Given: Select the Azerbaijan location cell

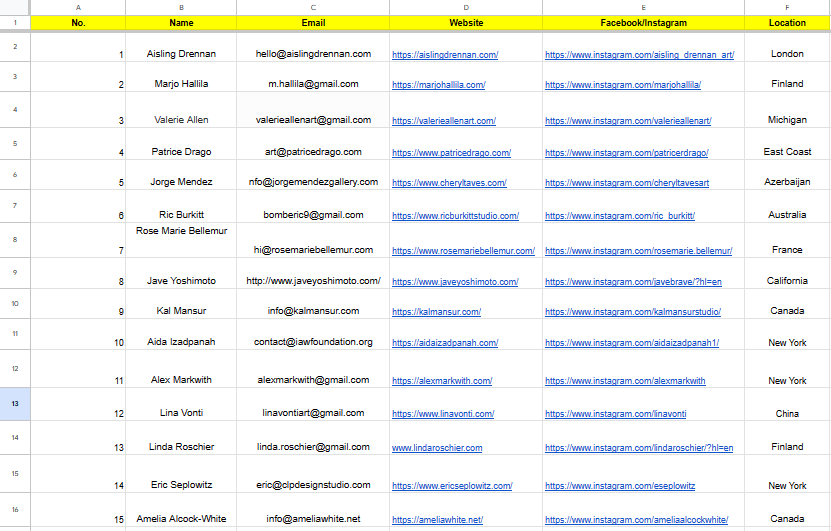Looking at the screenshot, I should 787,175.
